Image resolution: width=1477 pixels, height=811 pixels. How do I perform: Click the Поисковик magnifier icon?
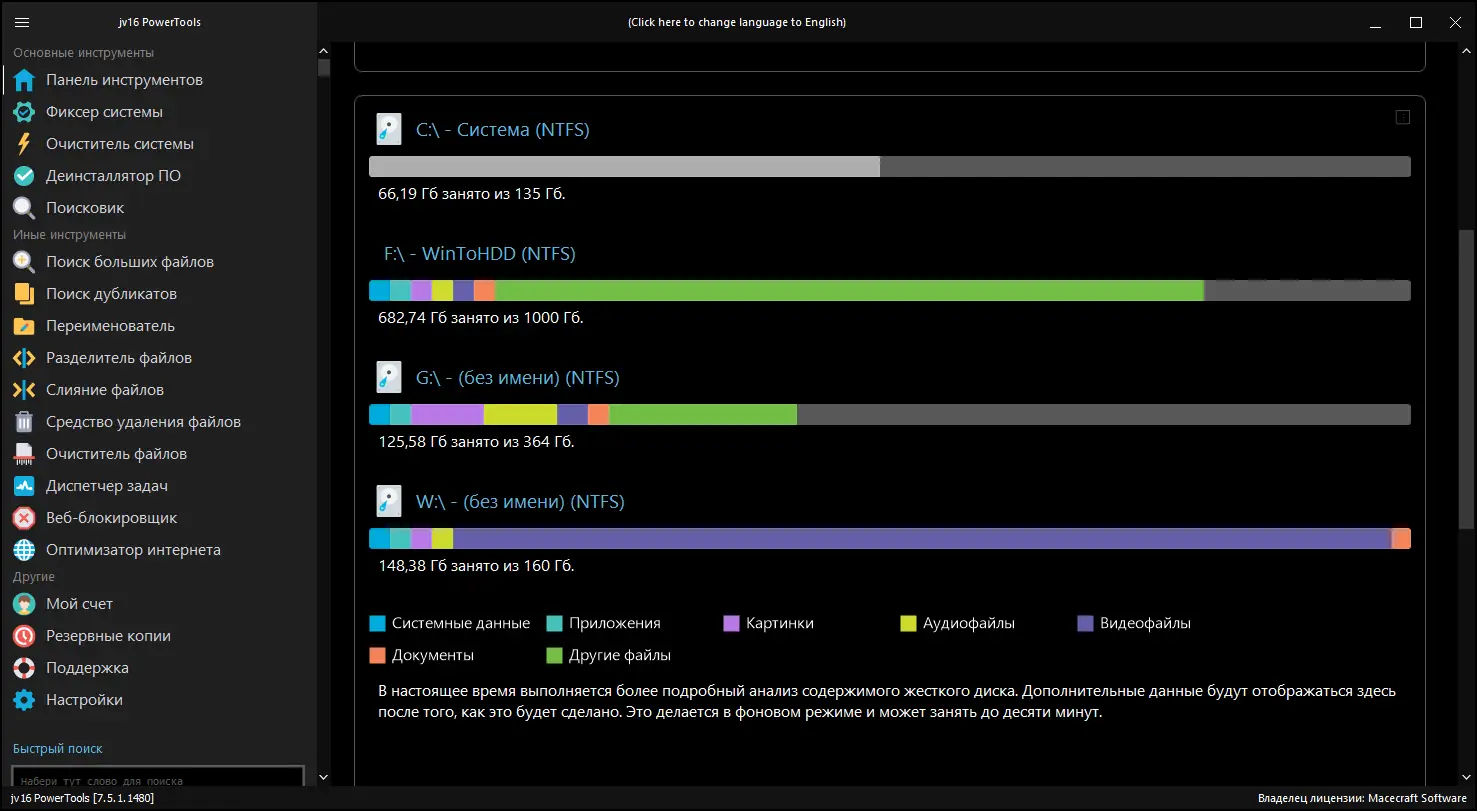coord(24,208)
